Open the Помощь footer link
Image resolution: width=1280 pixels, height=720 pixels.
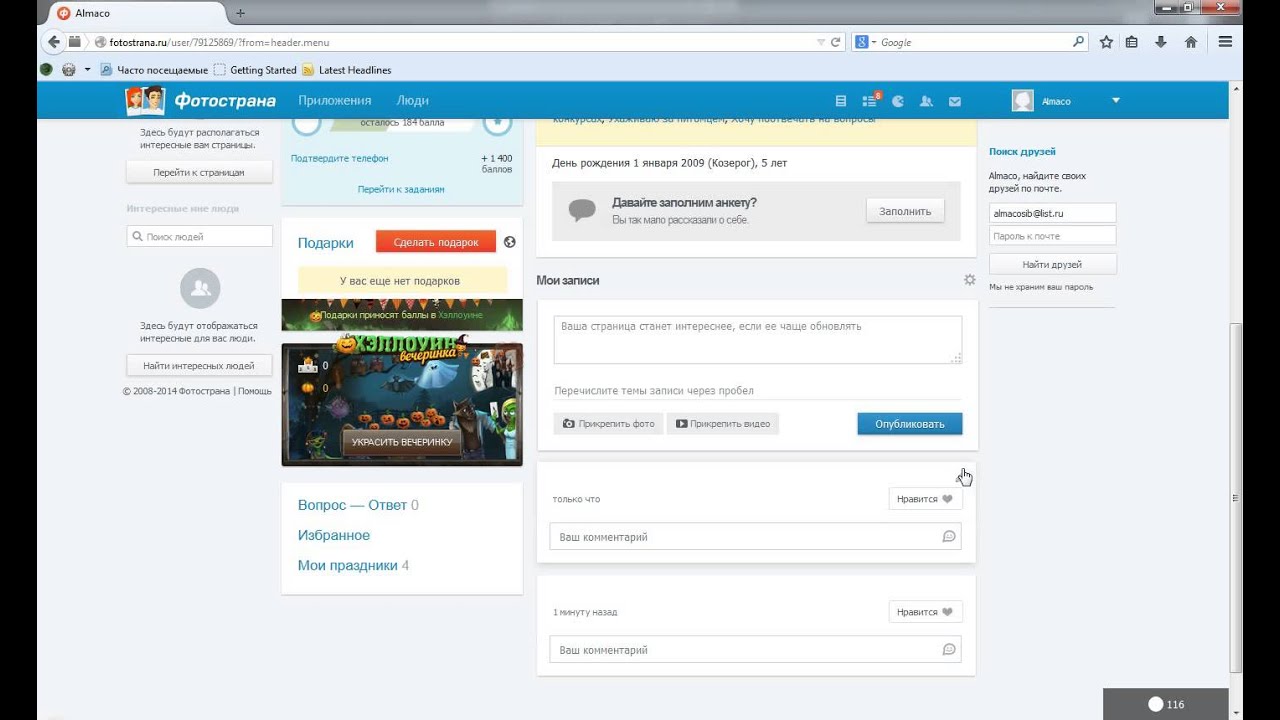click(x=255, y=391)
